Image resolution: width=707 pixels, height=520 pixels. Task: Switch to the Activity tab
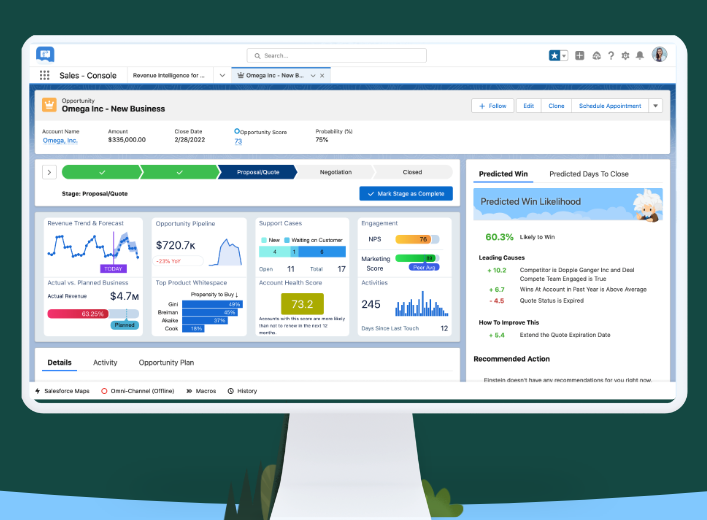tap(105, 362)
